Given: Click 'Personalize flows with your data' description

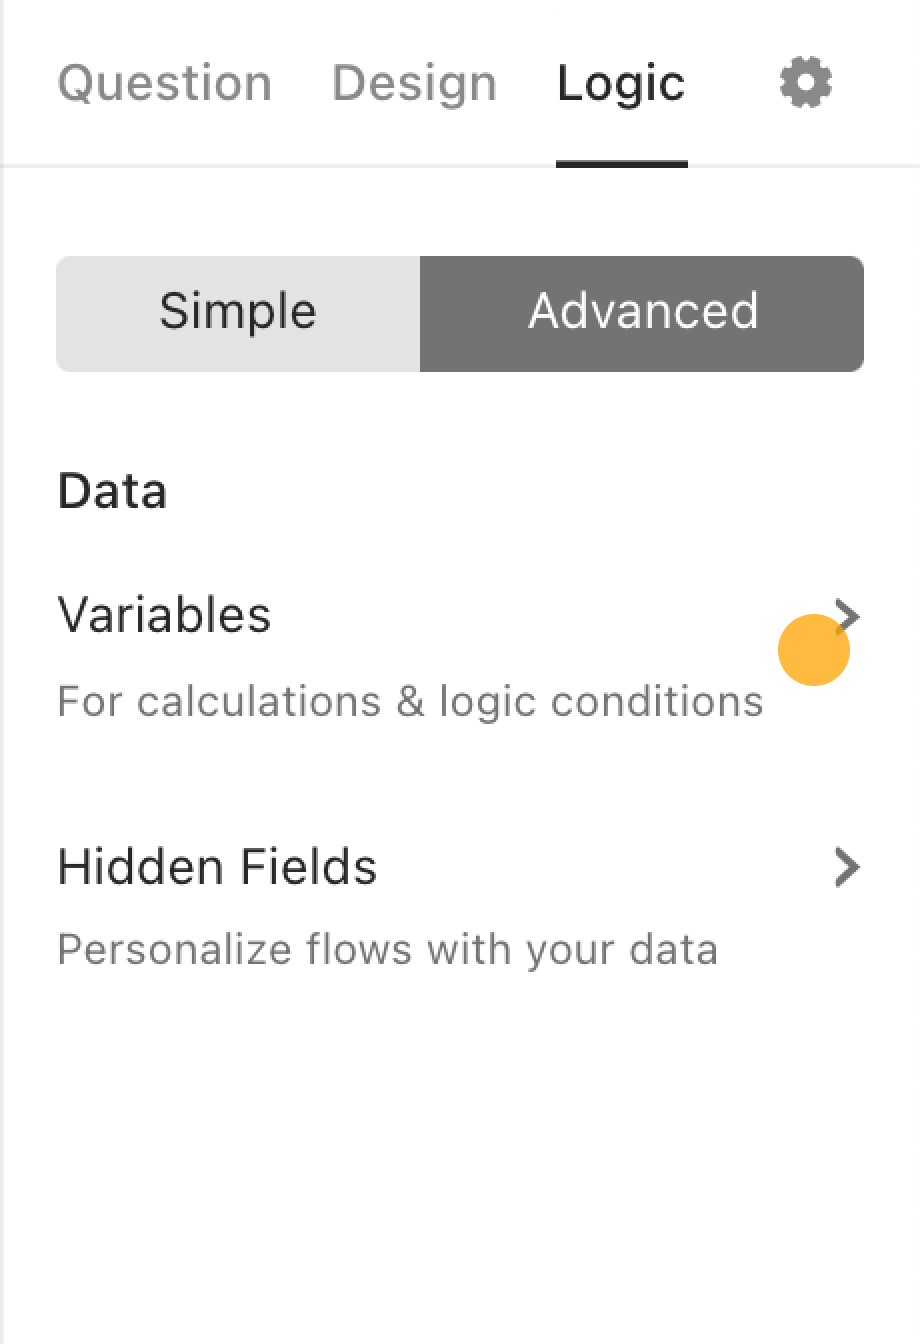Looking at the screenshot, I should 387,949.
